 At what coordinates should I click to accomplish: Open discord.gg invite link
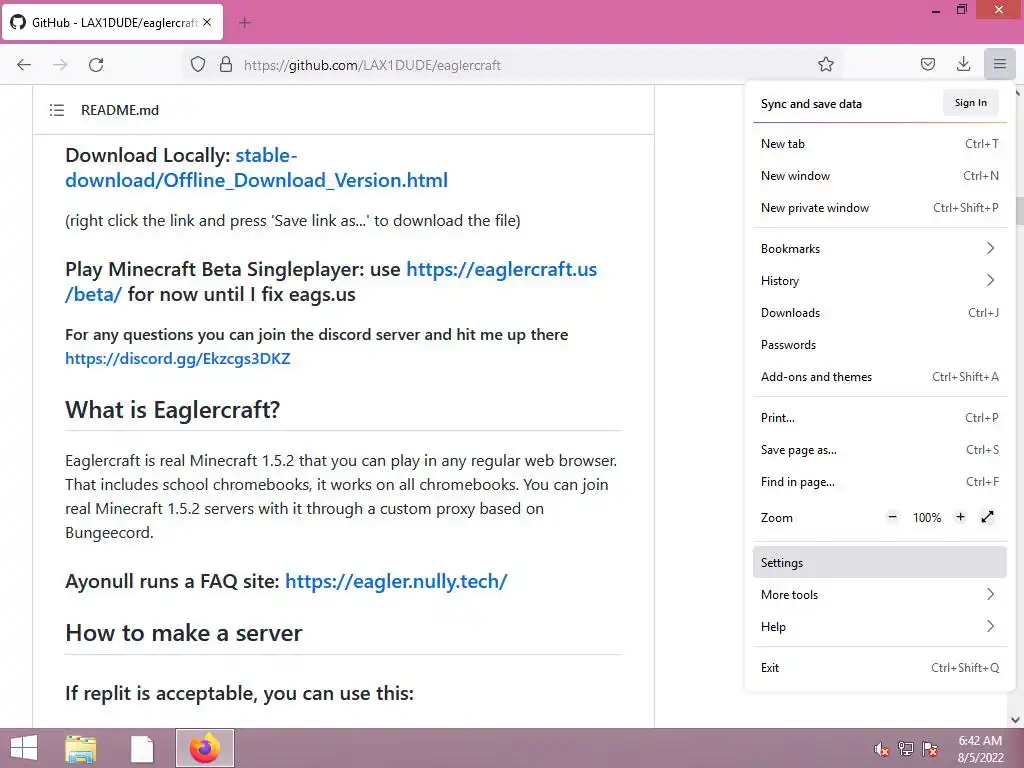(178, 359)
